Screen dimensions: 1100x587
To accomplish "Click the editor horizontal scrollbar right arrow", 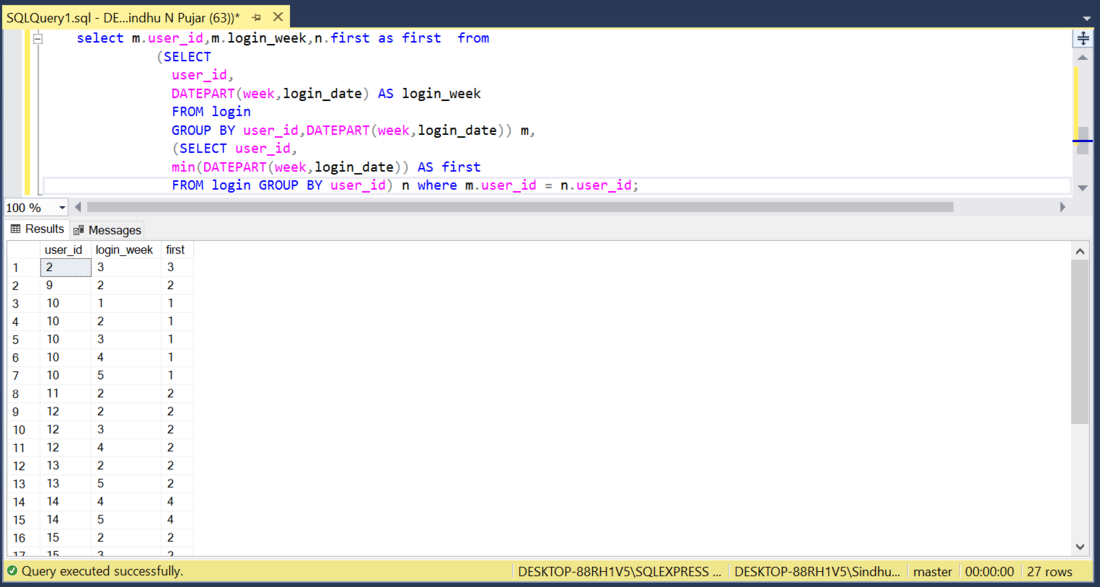I will [x=1062, y=208].
